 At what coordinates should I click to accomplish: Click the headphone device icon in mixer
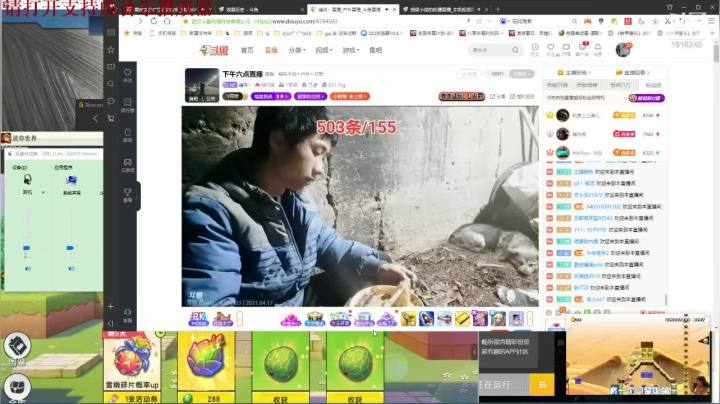[x=28, y=179]
